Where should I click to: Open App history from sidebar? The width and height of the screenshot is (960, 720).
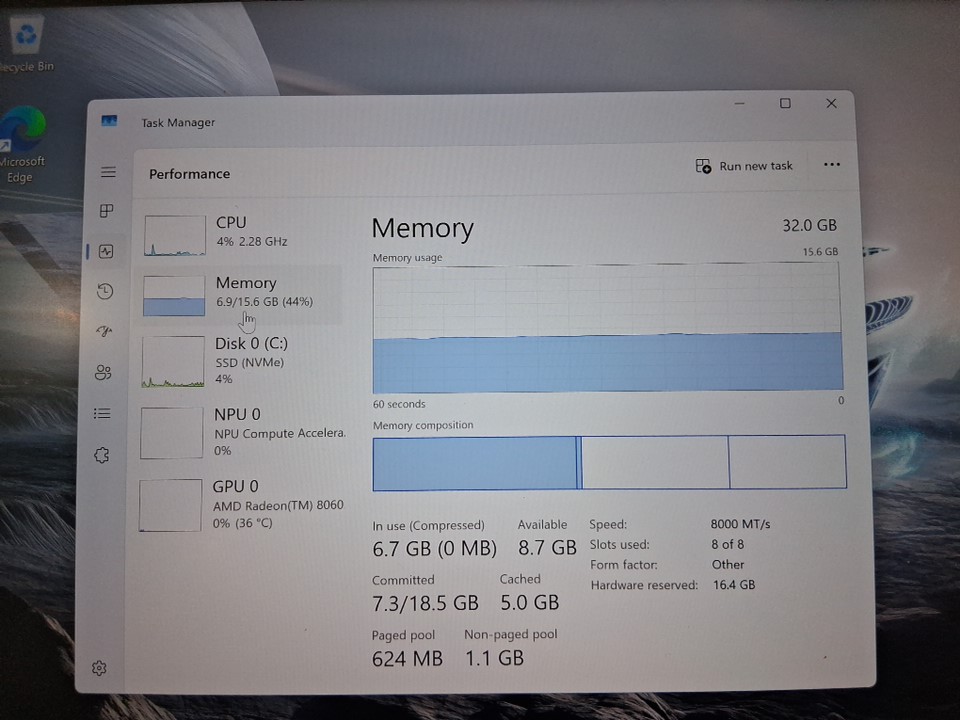(x=105, y=291)
